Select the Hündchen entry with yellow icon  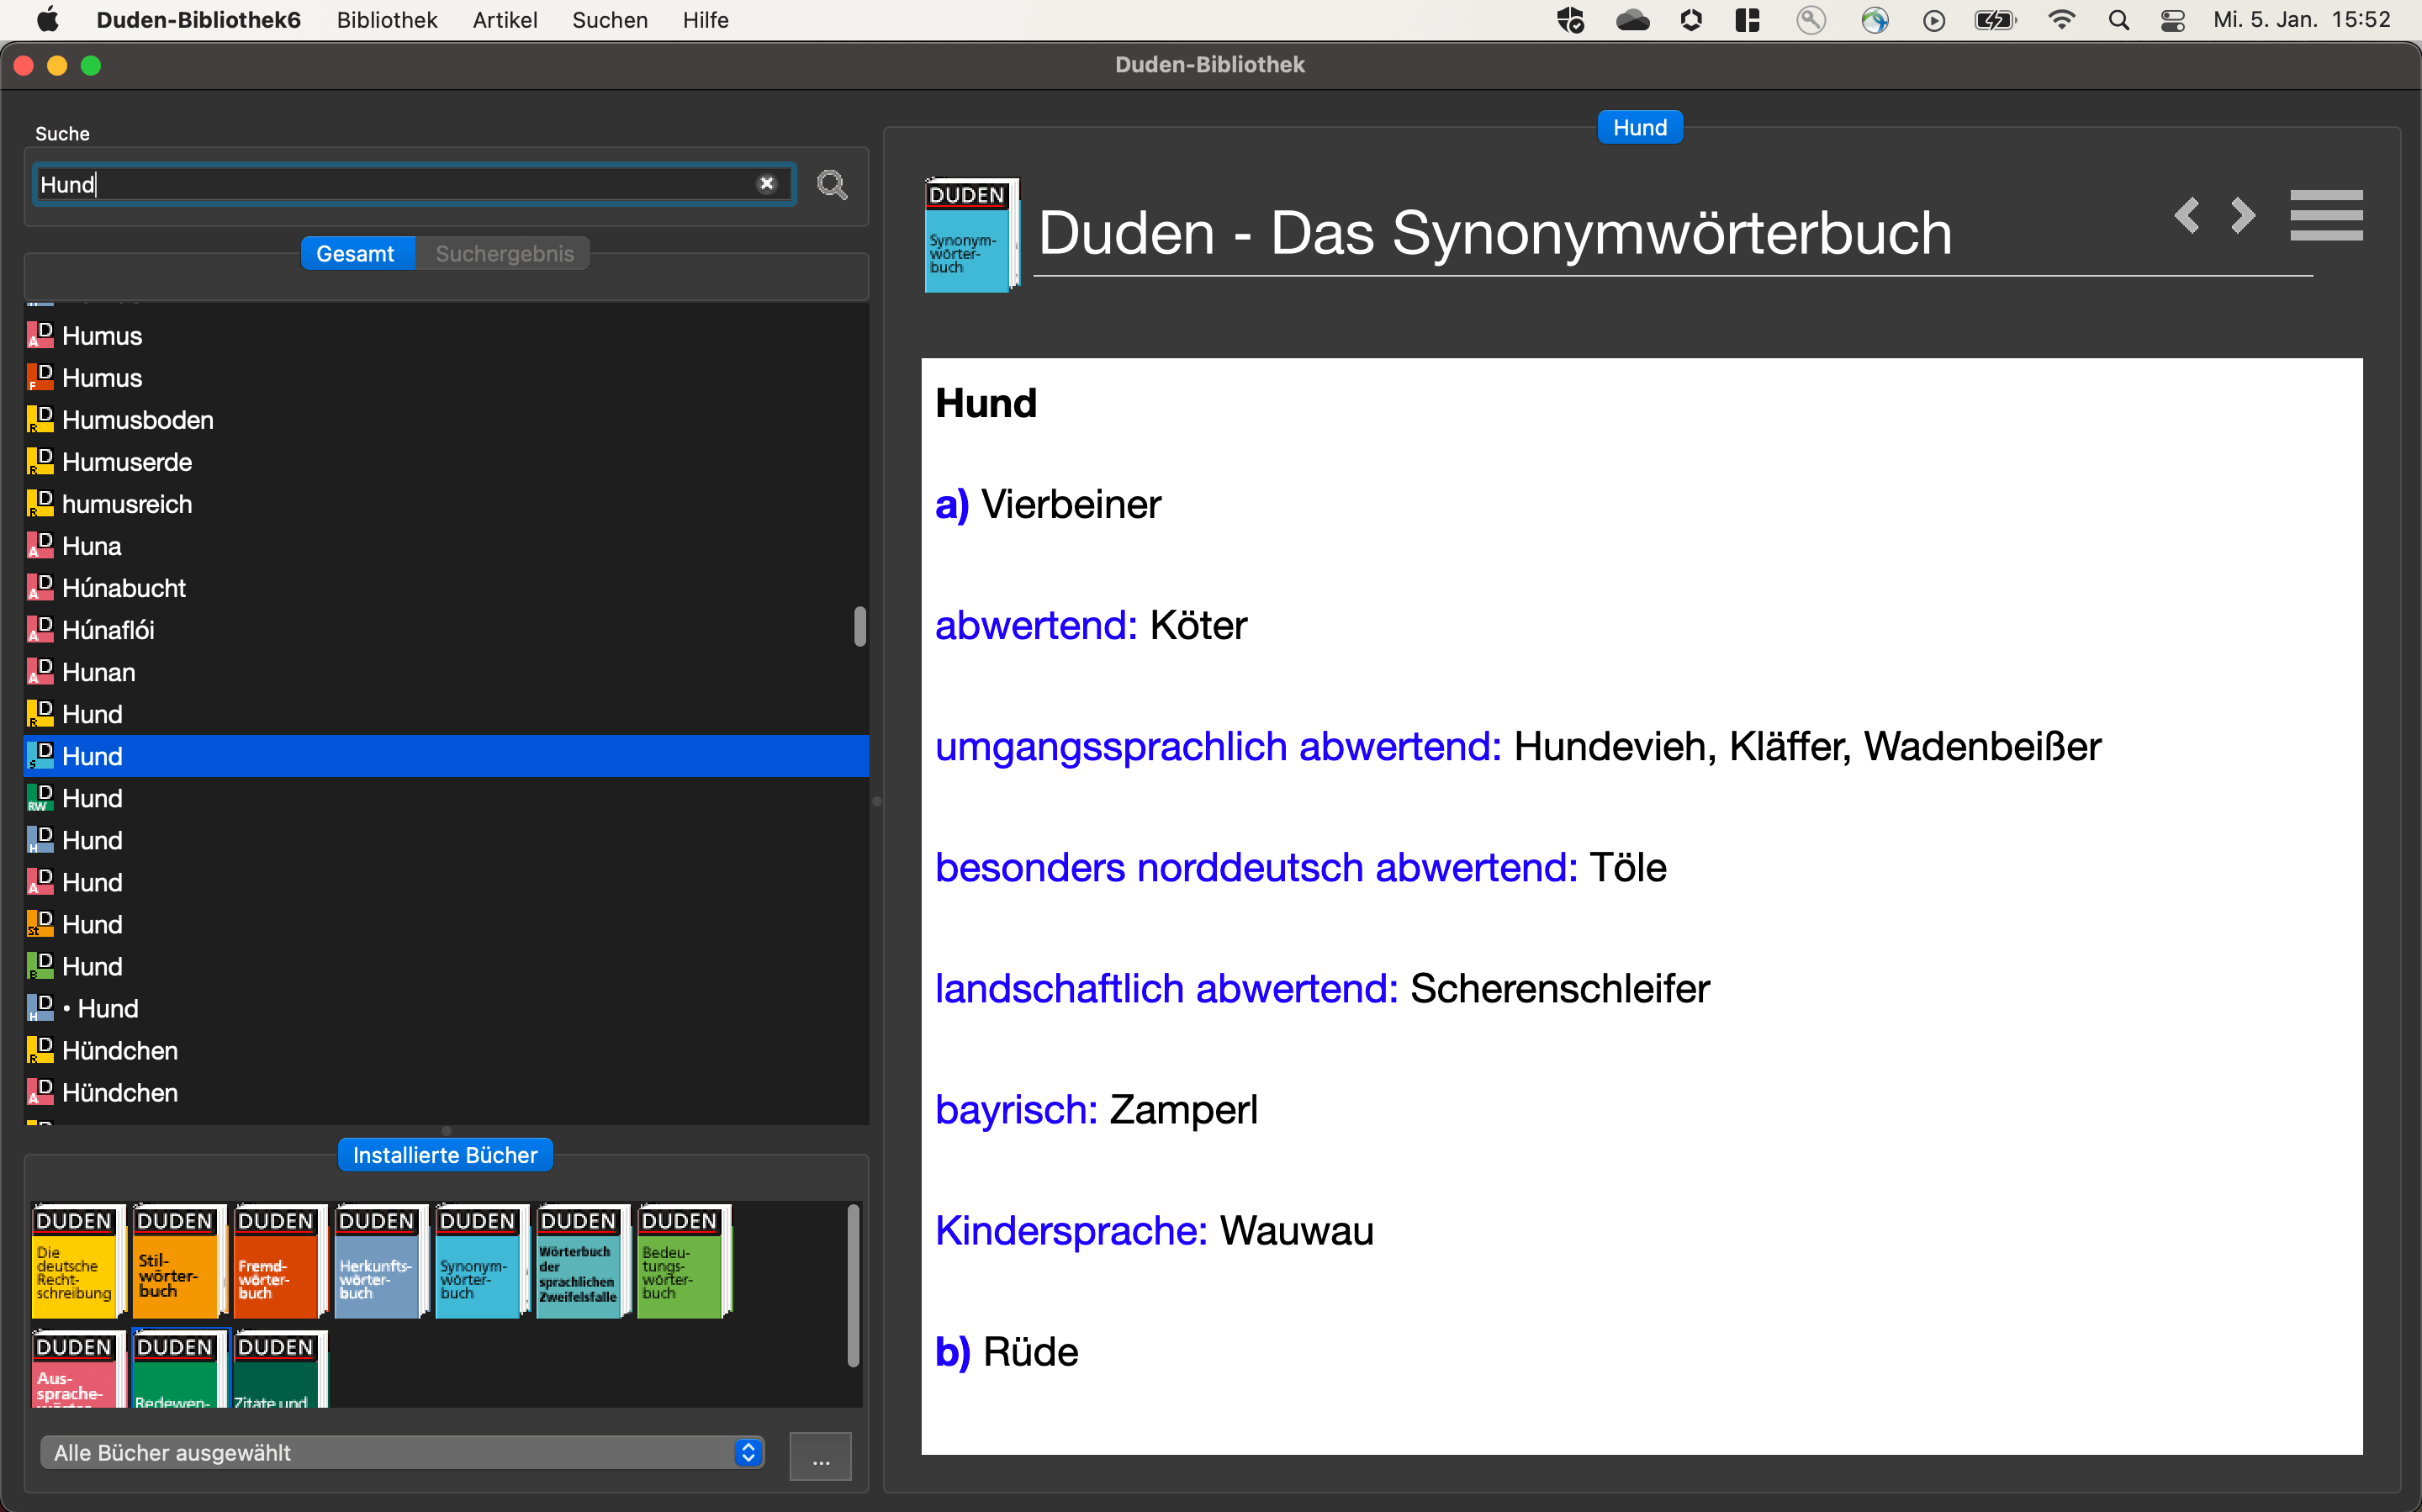(119, 1051)
